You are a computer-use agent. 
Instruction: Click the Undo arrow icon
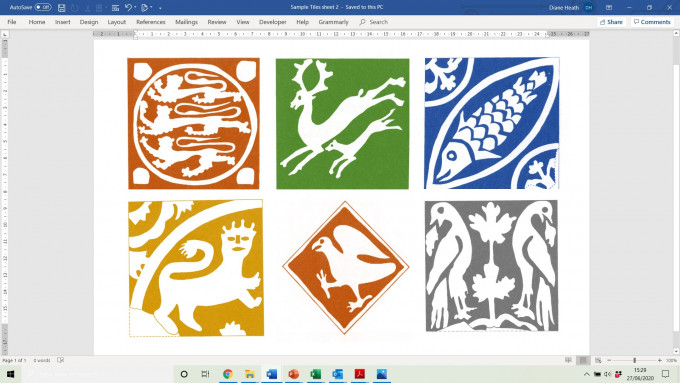coord(128,7)
